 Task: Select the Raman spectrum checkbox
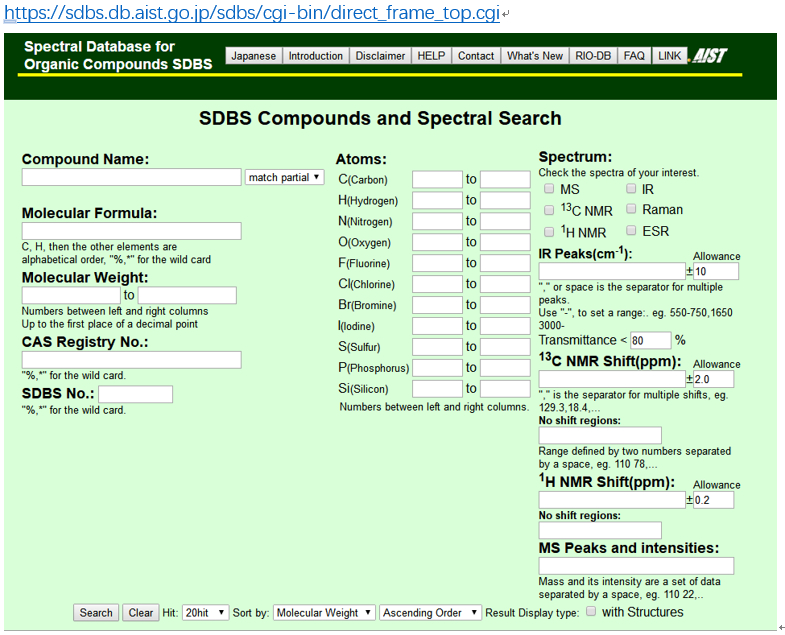coord(631,209)
